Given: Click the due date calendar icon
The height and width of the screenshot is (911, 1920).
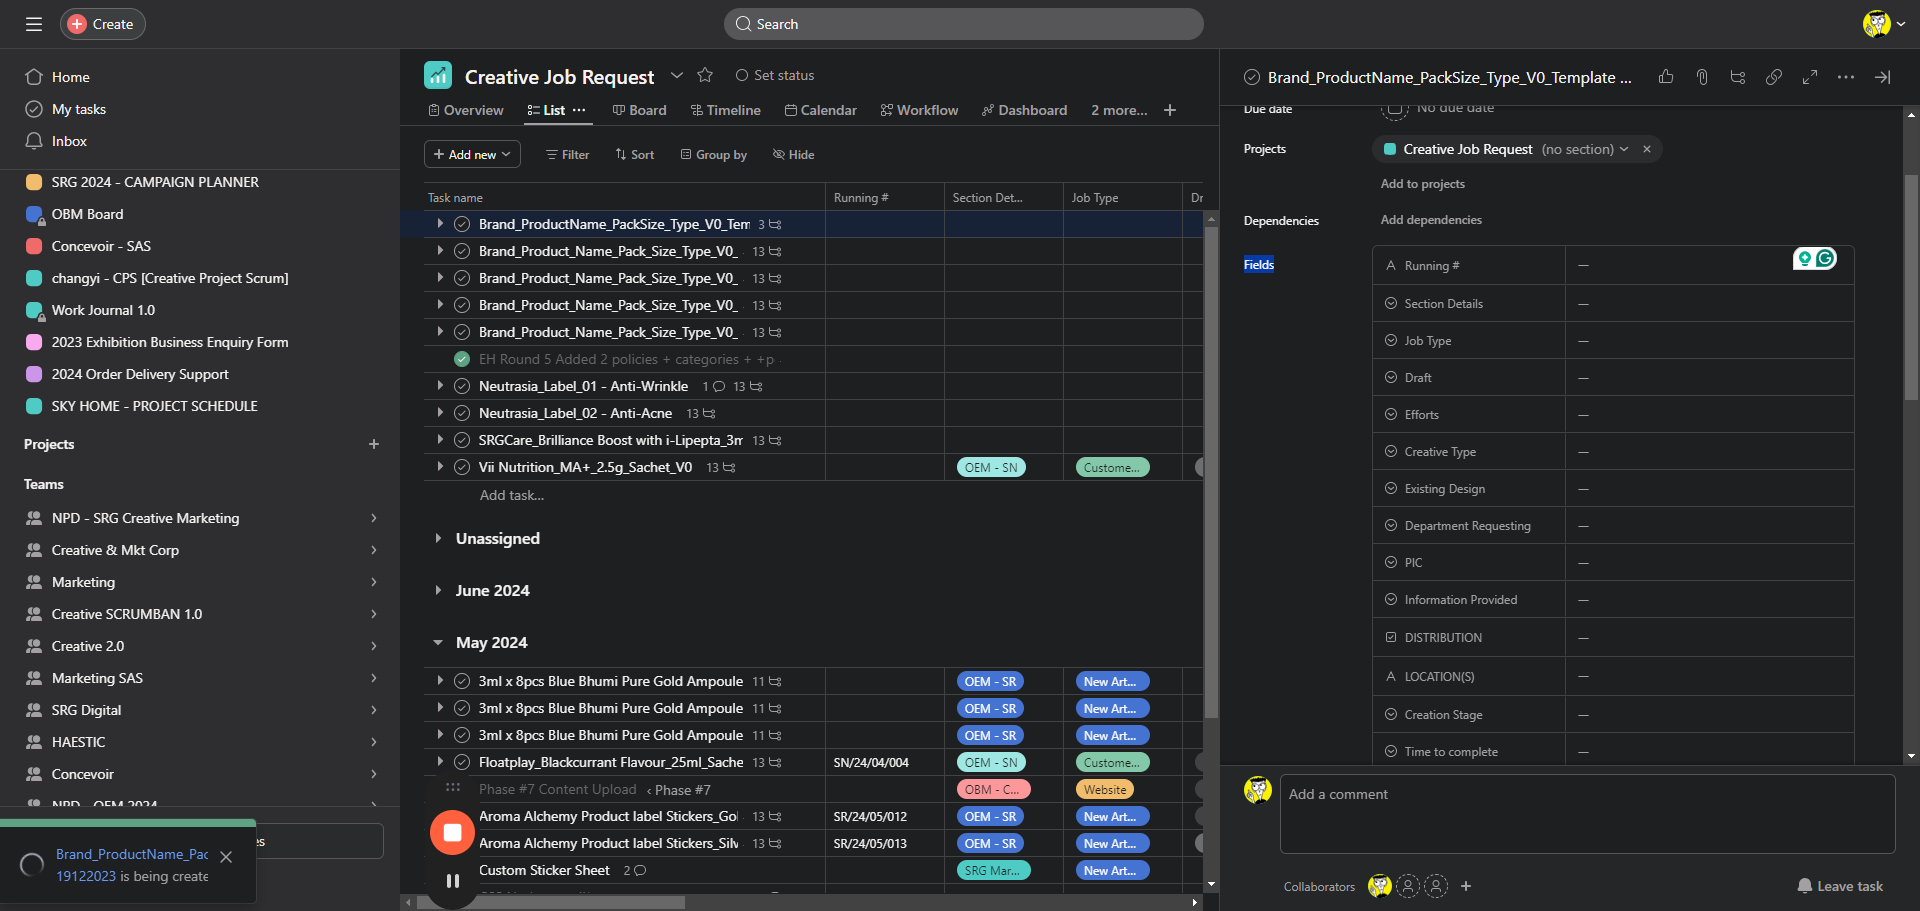Looking at the screenshot, I should click(x=1394, y=109).
